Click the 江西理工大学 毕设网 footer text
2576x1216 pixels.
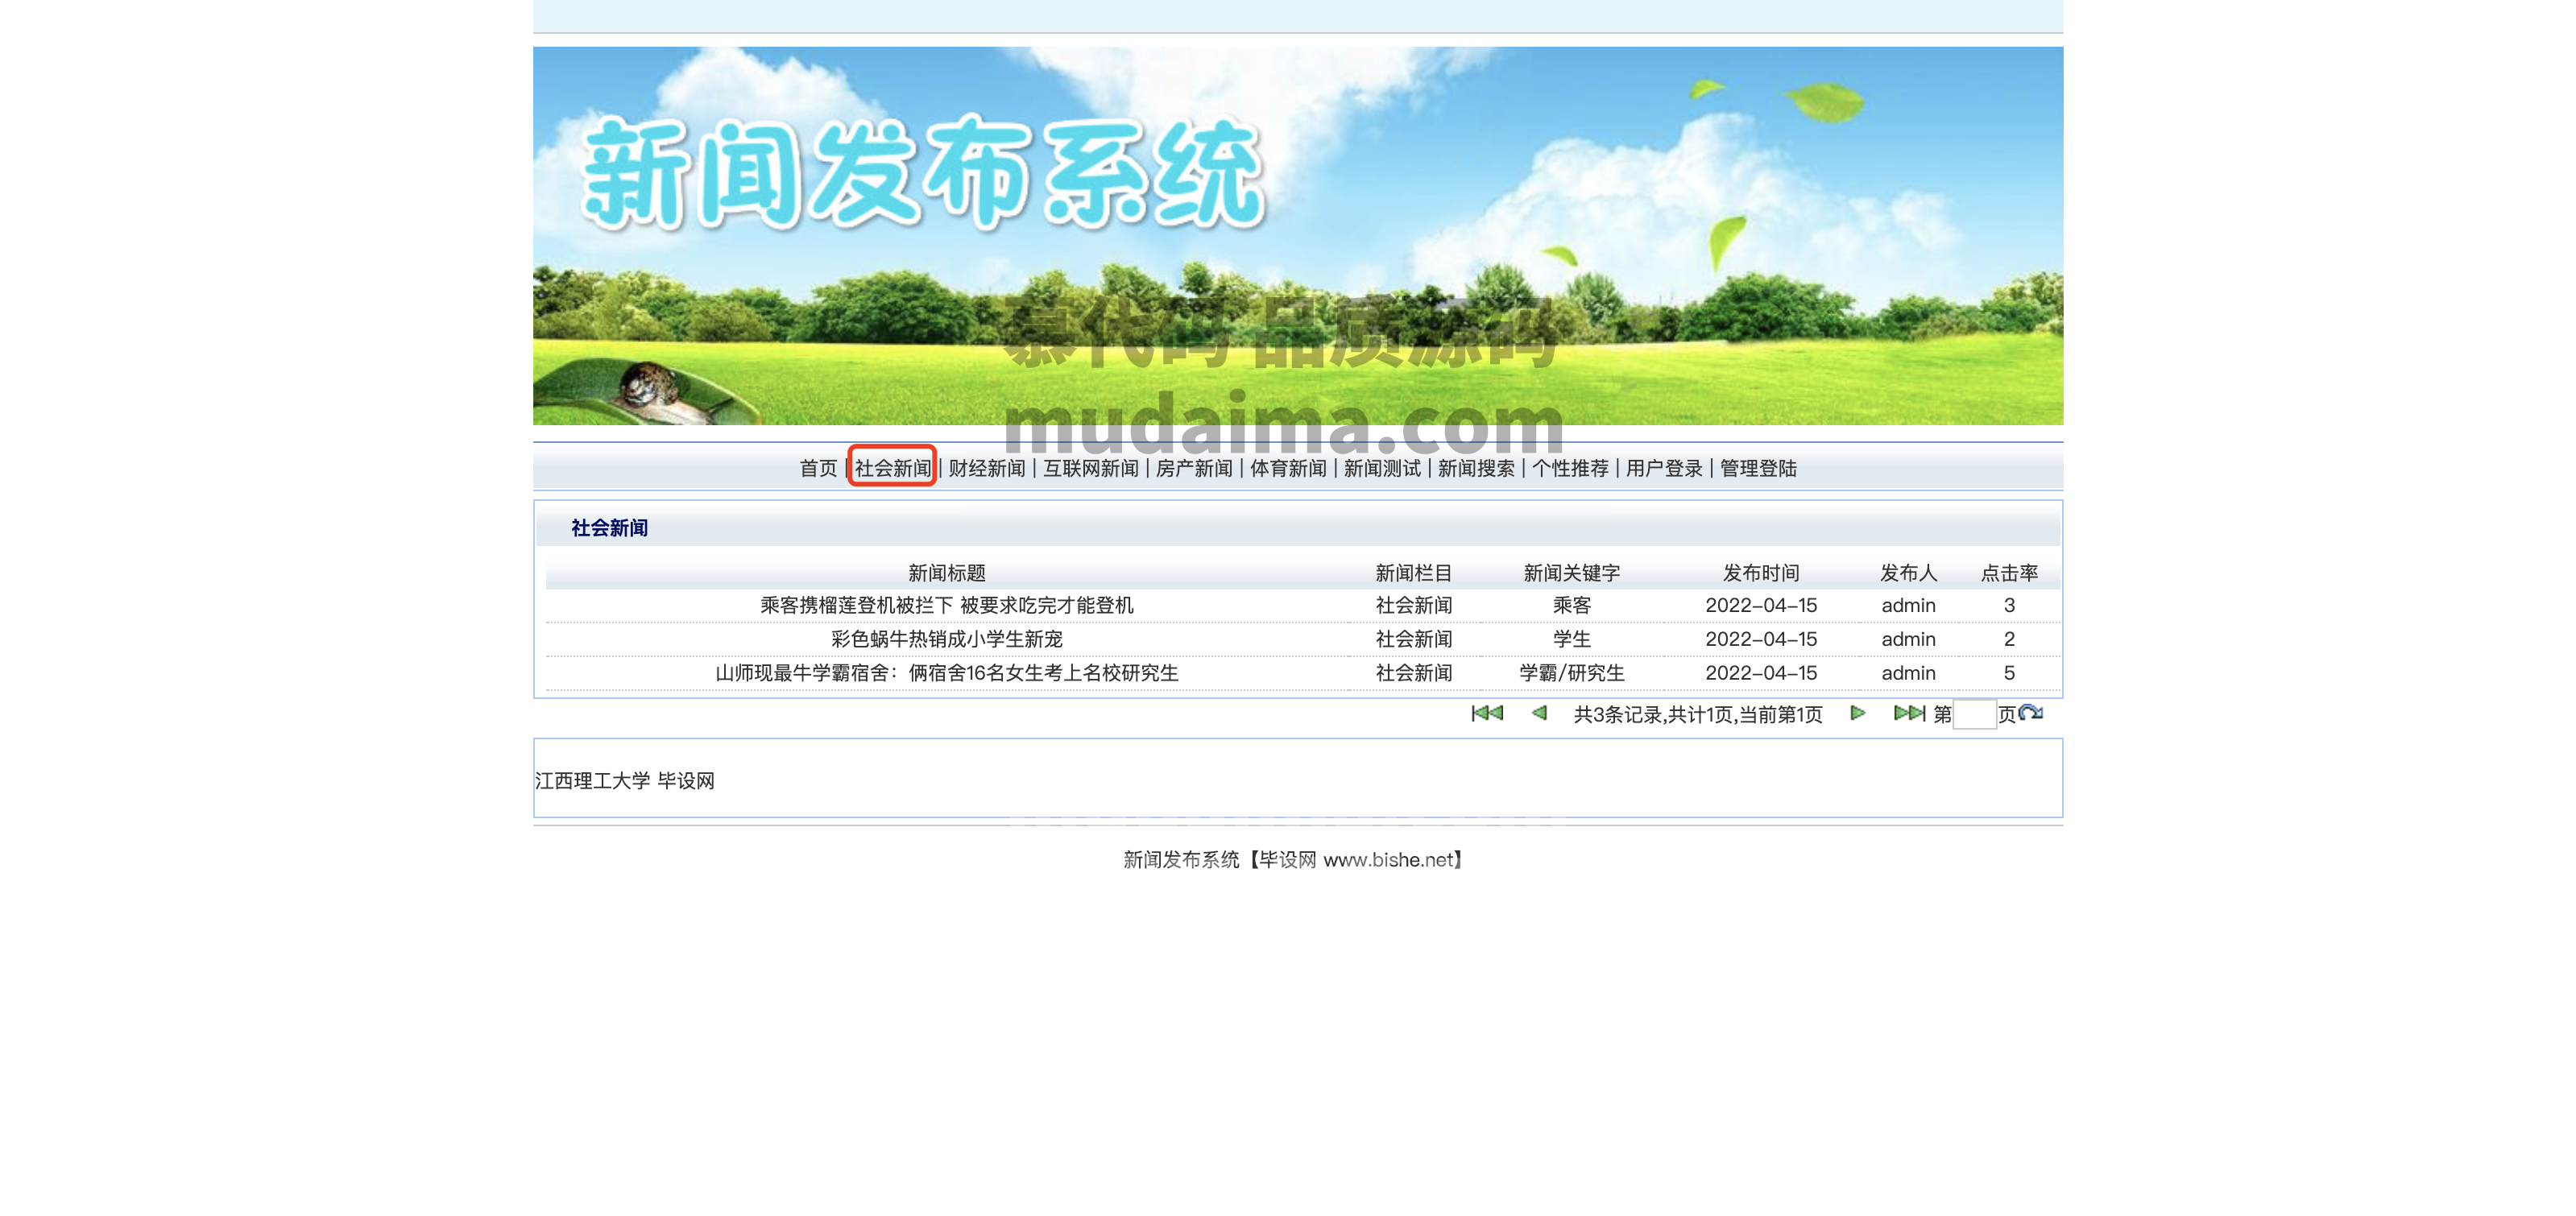pos(625,781)
